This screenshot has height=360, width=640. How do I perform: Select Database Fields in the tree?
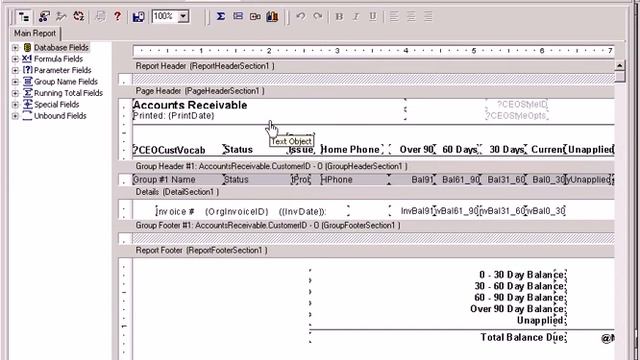coord(61,48)
